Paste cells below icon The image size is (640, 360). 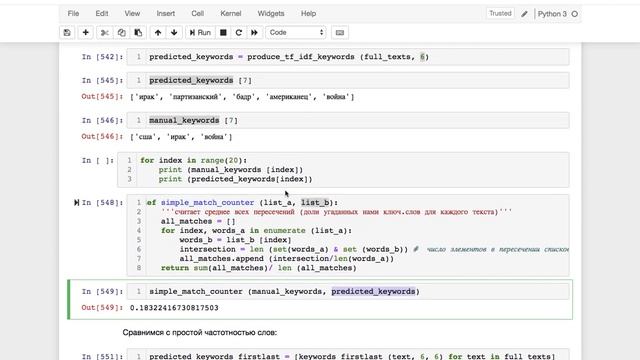point(138,33)
